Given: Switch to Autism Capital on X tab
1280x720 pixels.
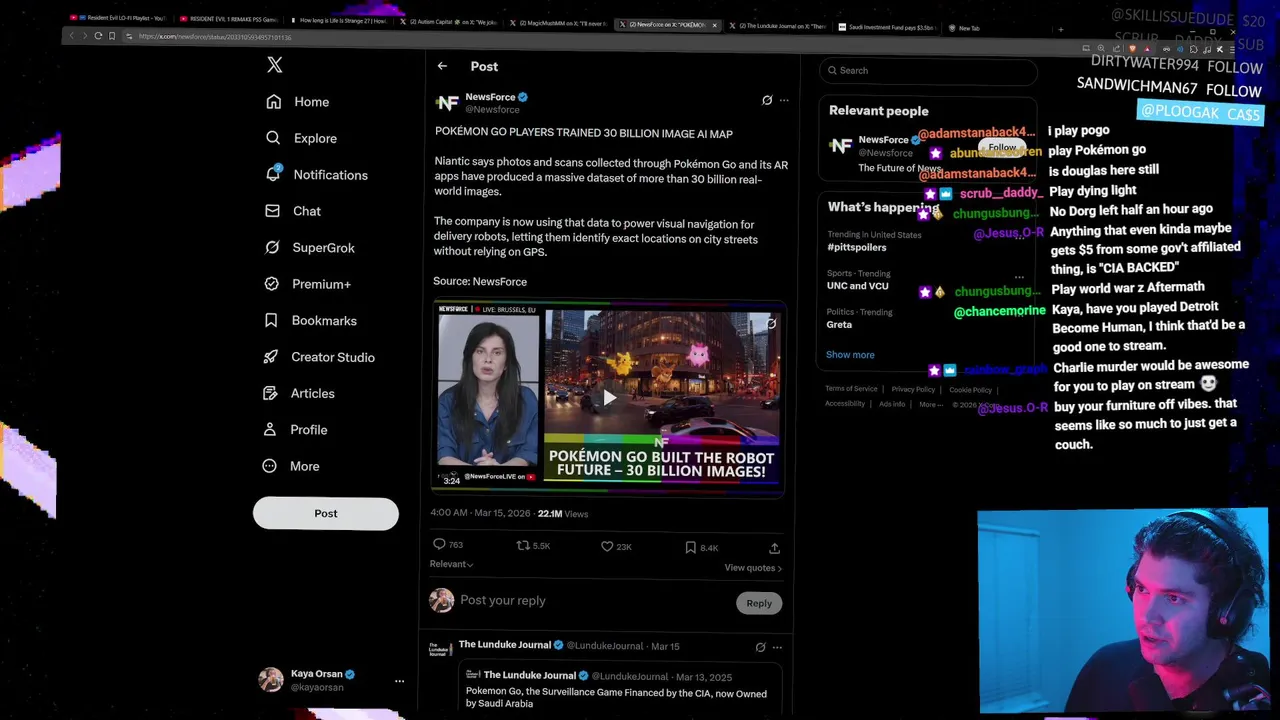Looking at the screenshot, I should (446, 21).
